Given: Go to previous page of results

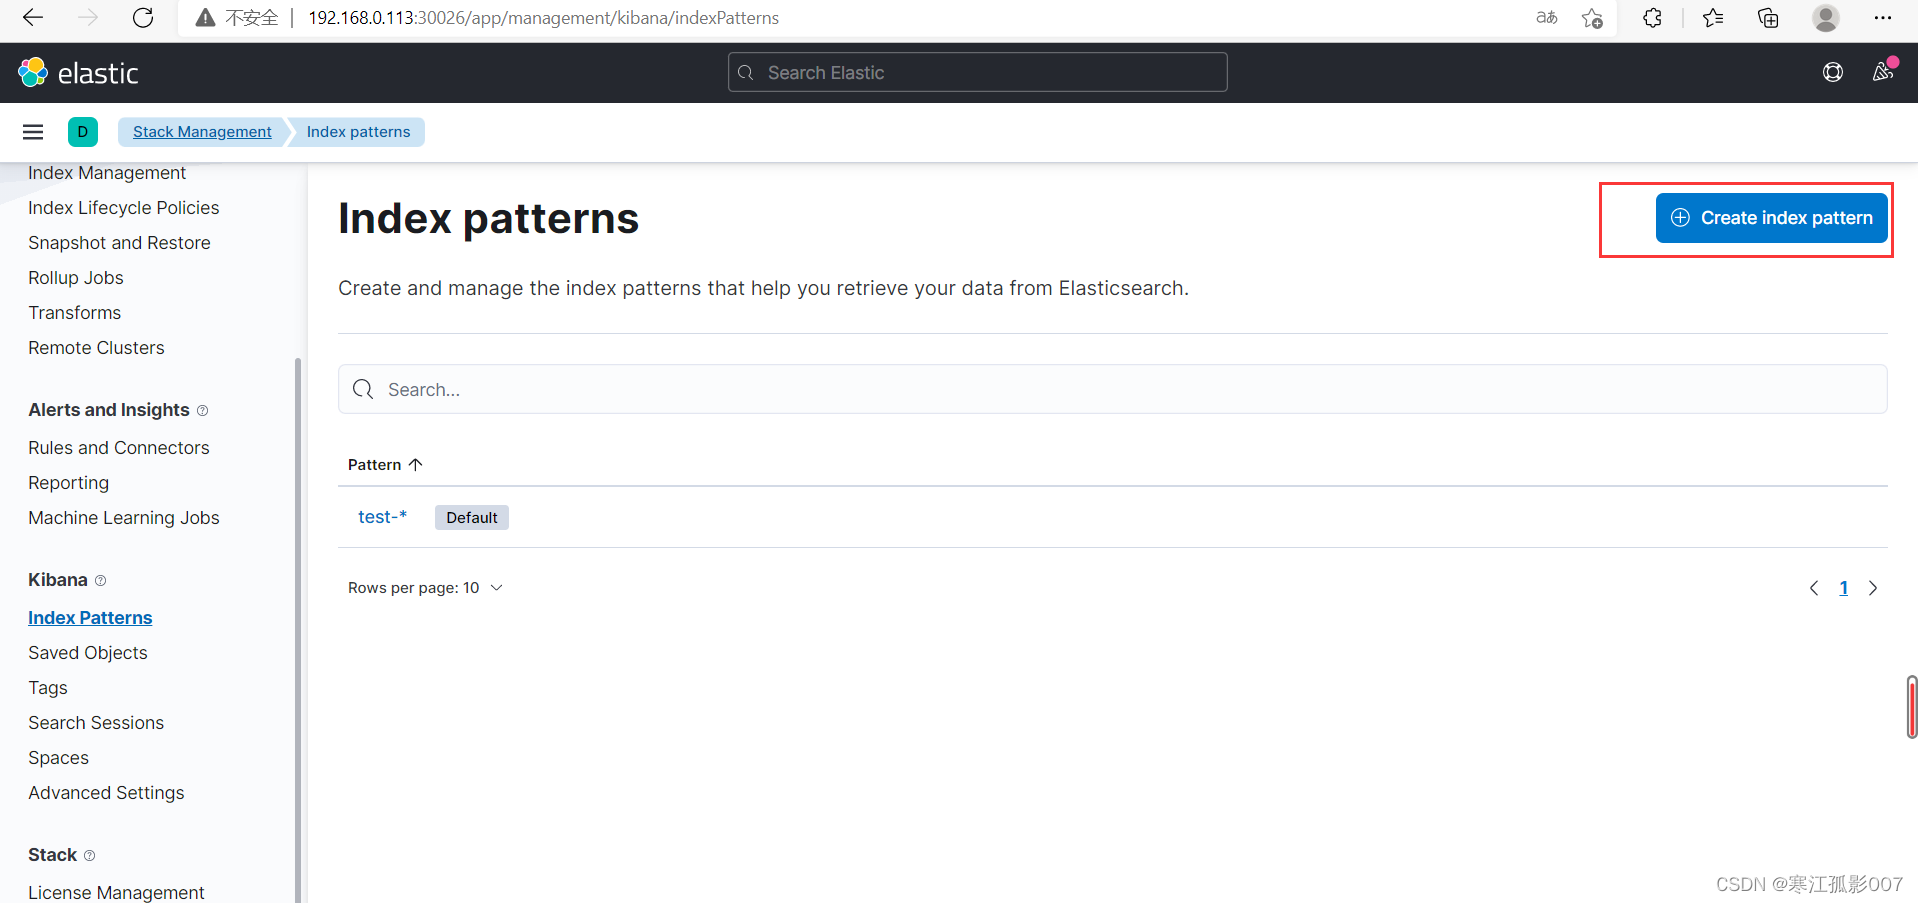Looking at the screenshot, I should click(1814, 588).
